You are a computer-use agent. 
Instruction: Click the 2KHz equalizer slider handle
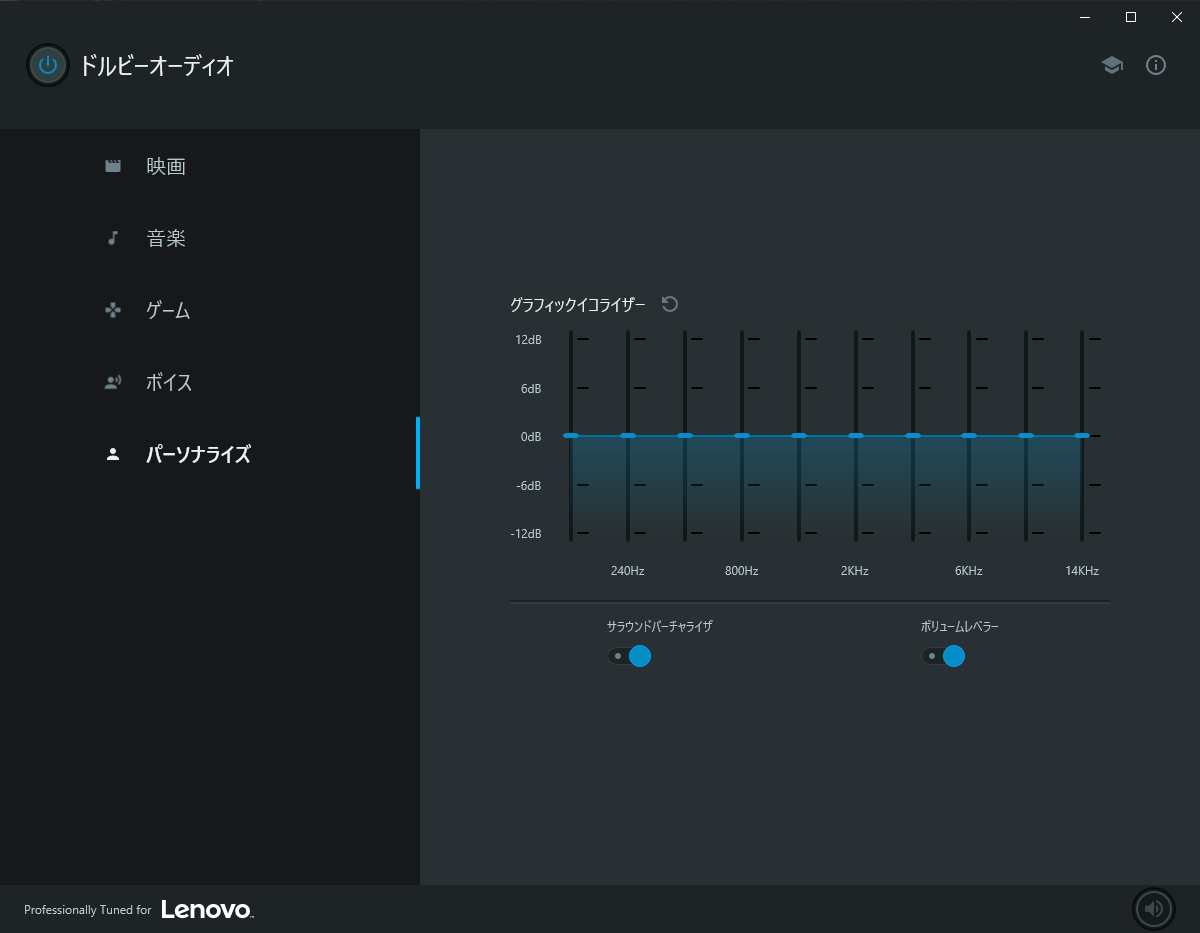click(856, 436)
